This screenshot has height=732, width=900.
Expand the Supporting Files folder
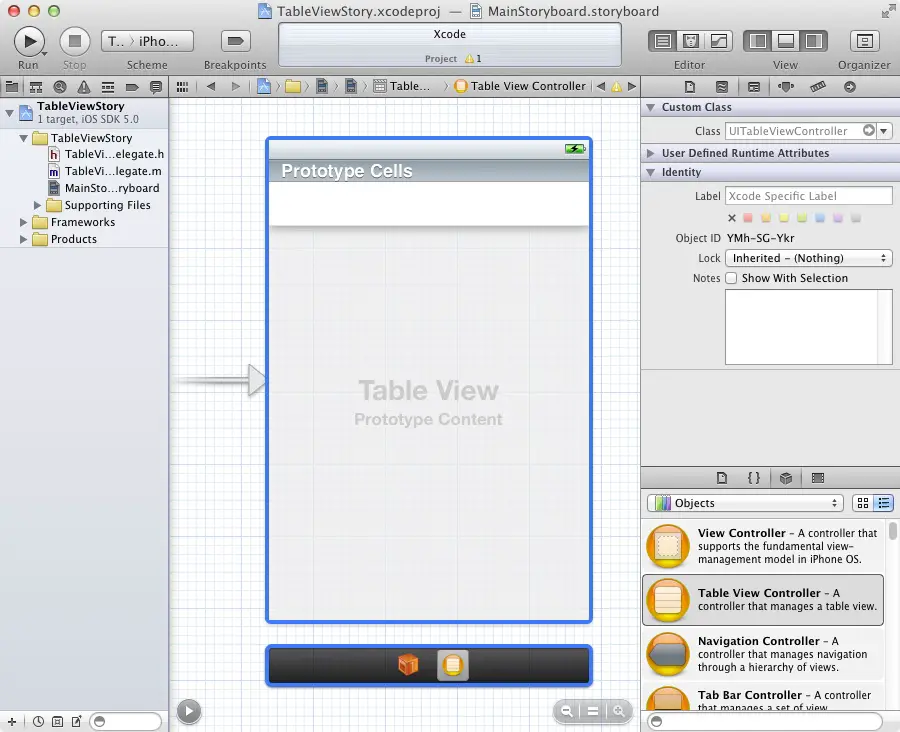(x=38, y=205)
